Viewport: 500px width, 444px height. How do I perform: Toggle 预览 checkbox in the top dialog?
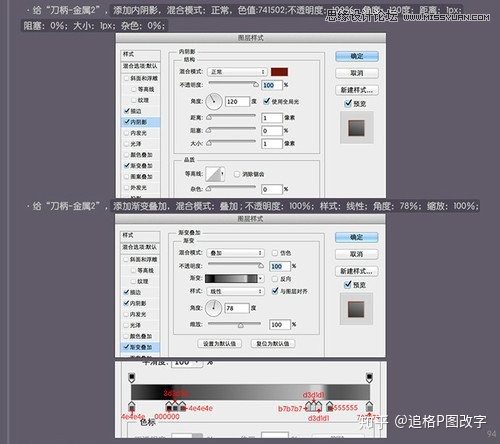[348, 103]
